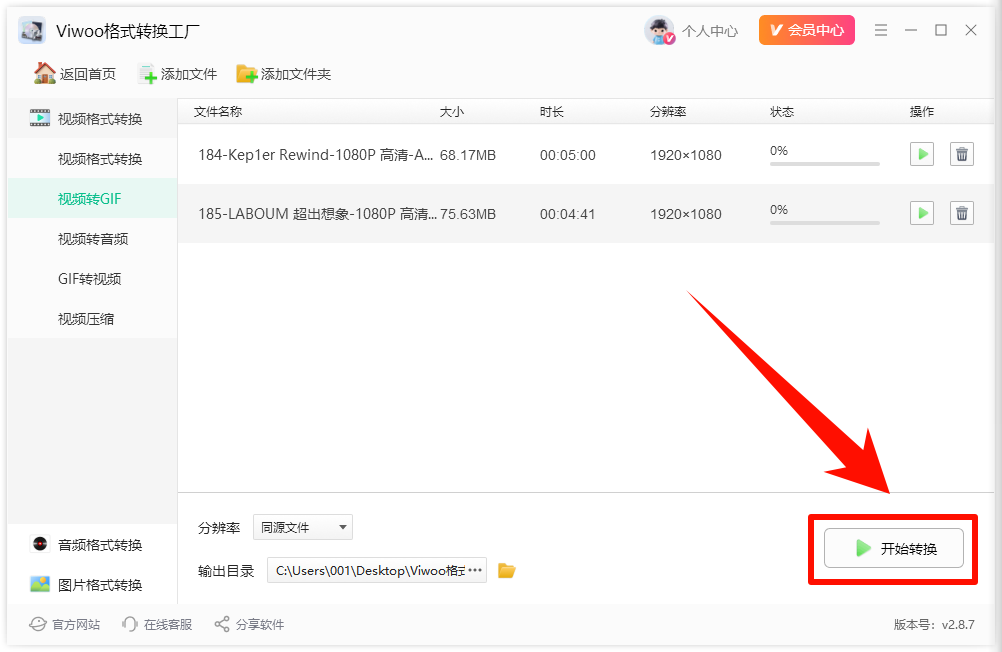
Task: Open 会员中心 membership button
Action: tap(806, 30)
